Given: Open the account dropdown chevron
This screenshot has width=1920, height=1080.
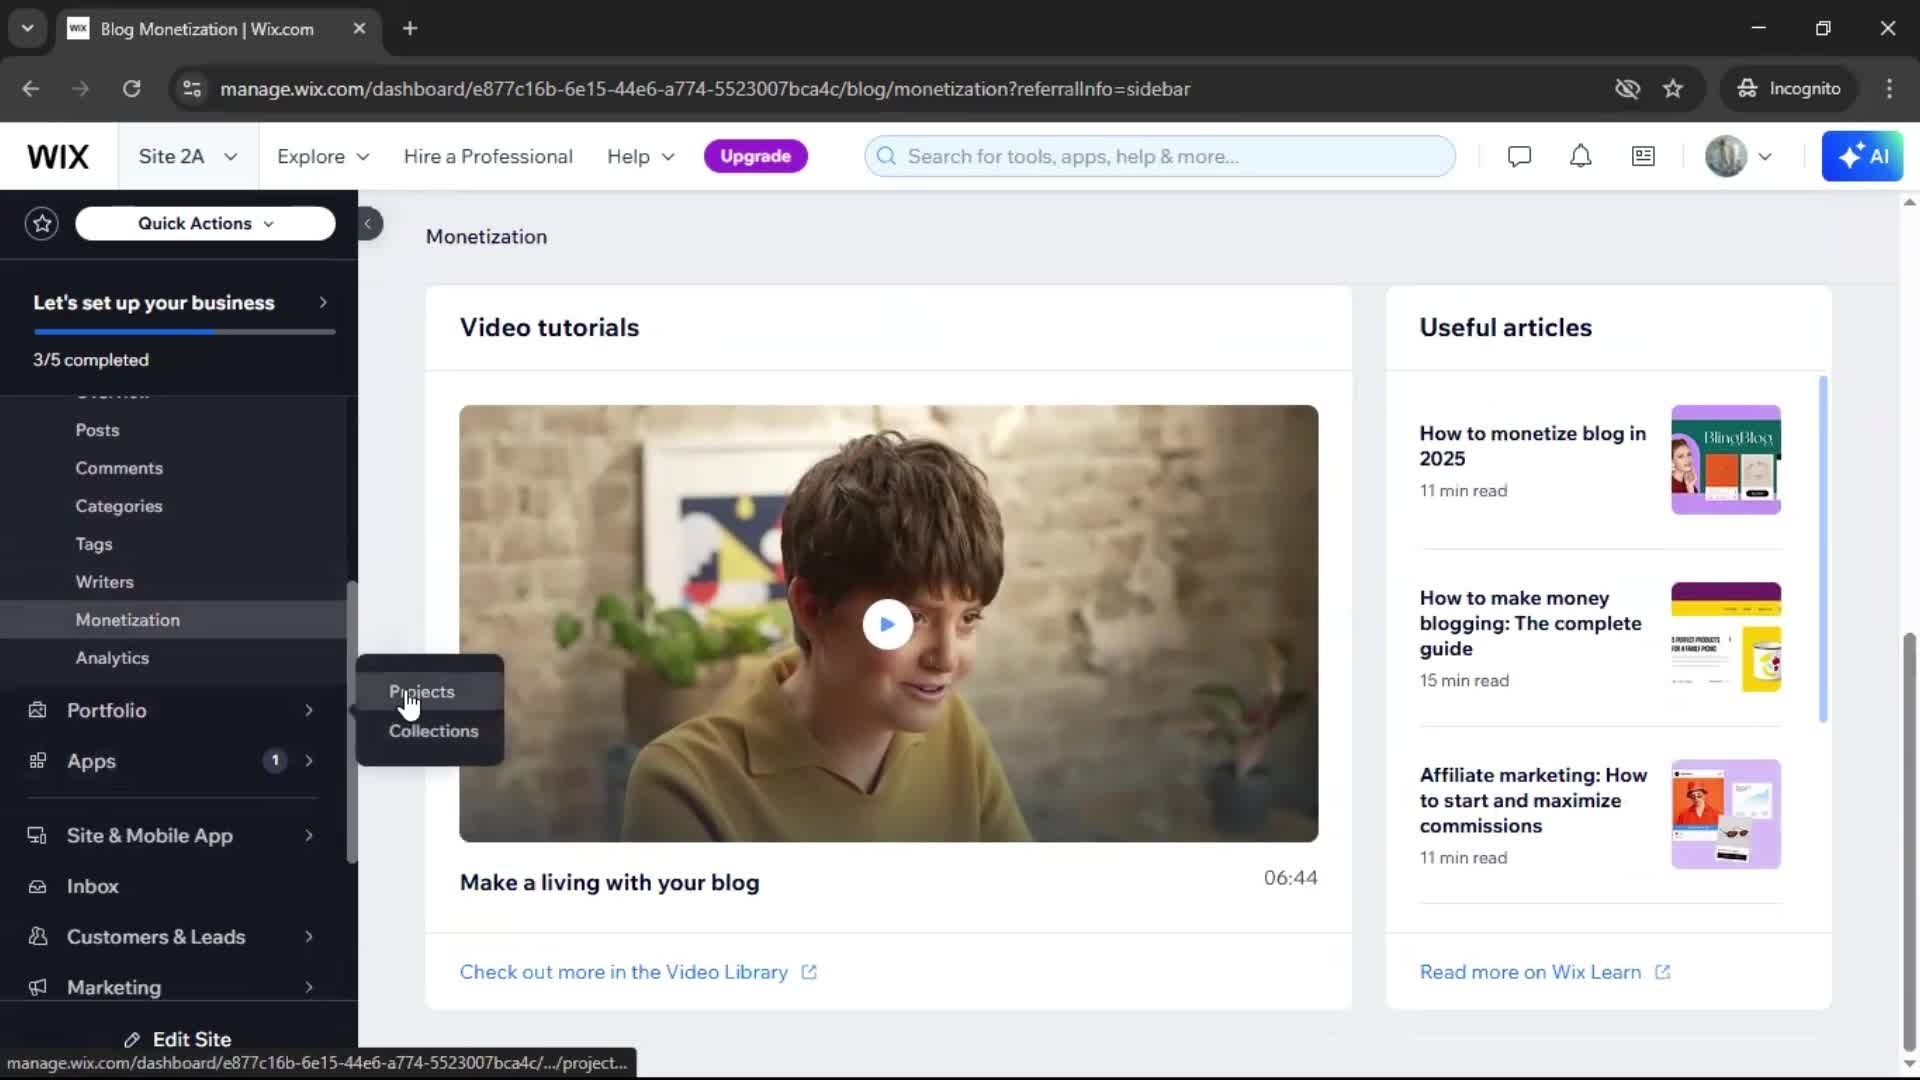Looking at the screenshot, I should tap(1765, 156).
